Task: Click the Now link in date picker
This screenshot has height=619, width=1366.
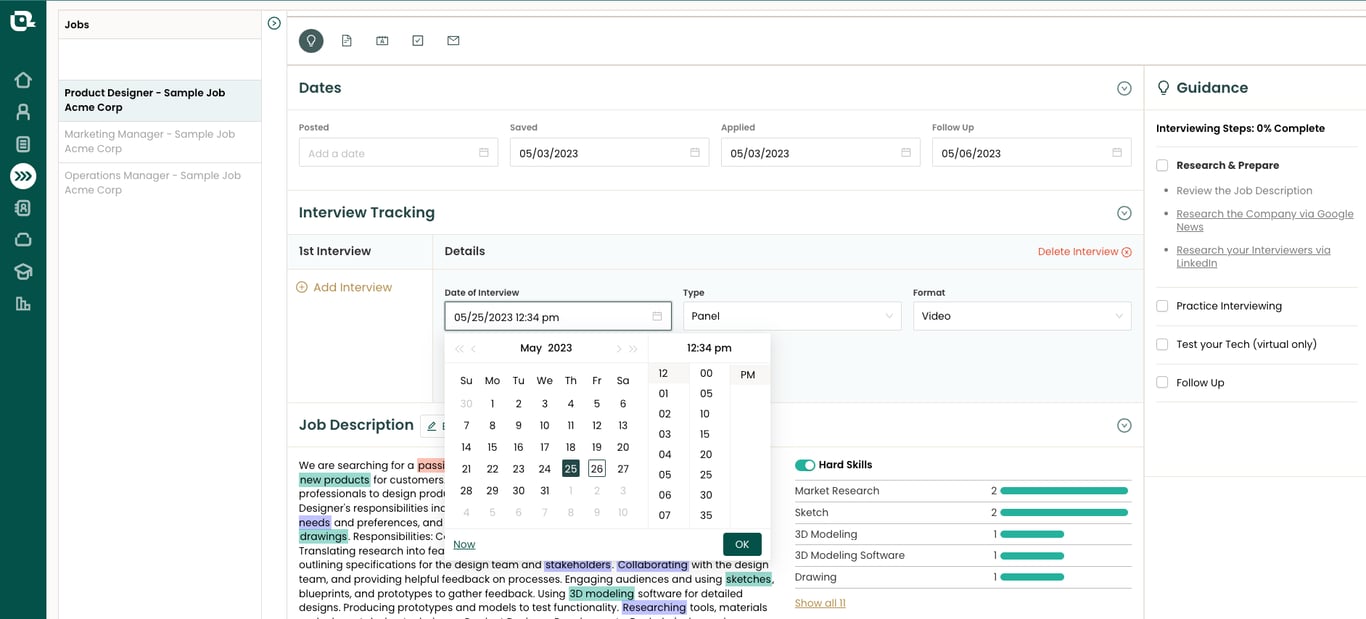Action: pos(464,545)
